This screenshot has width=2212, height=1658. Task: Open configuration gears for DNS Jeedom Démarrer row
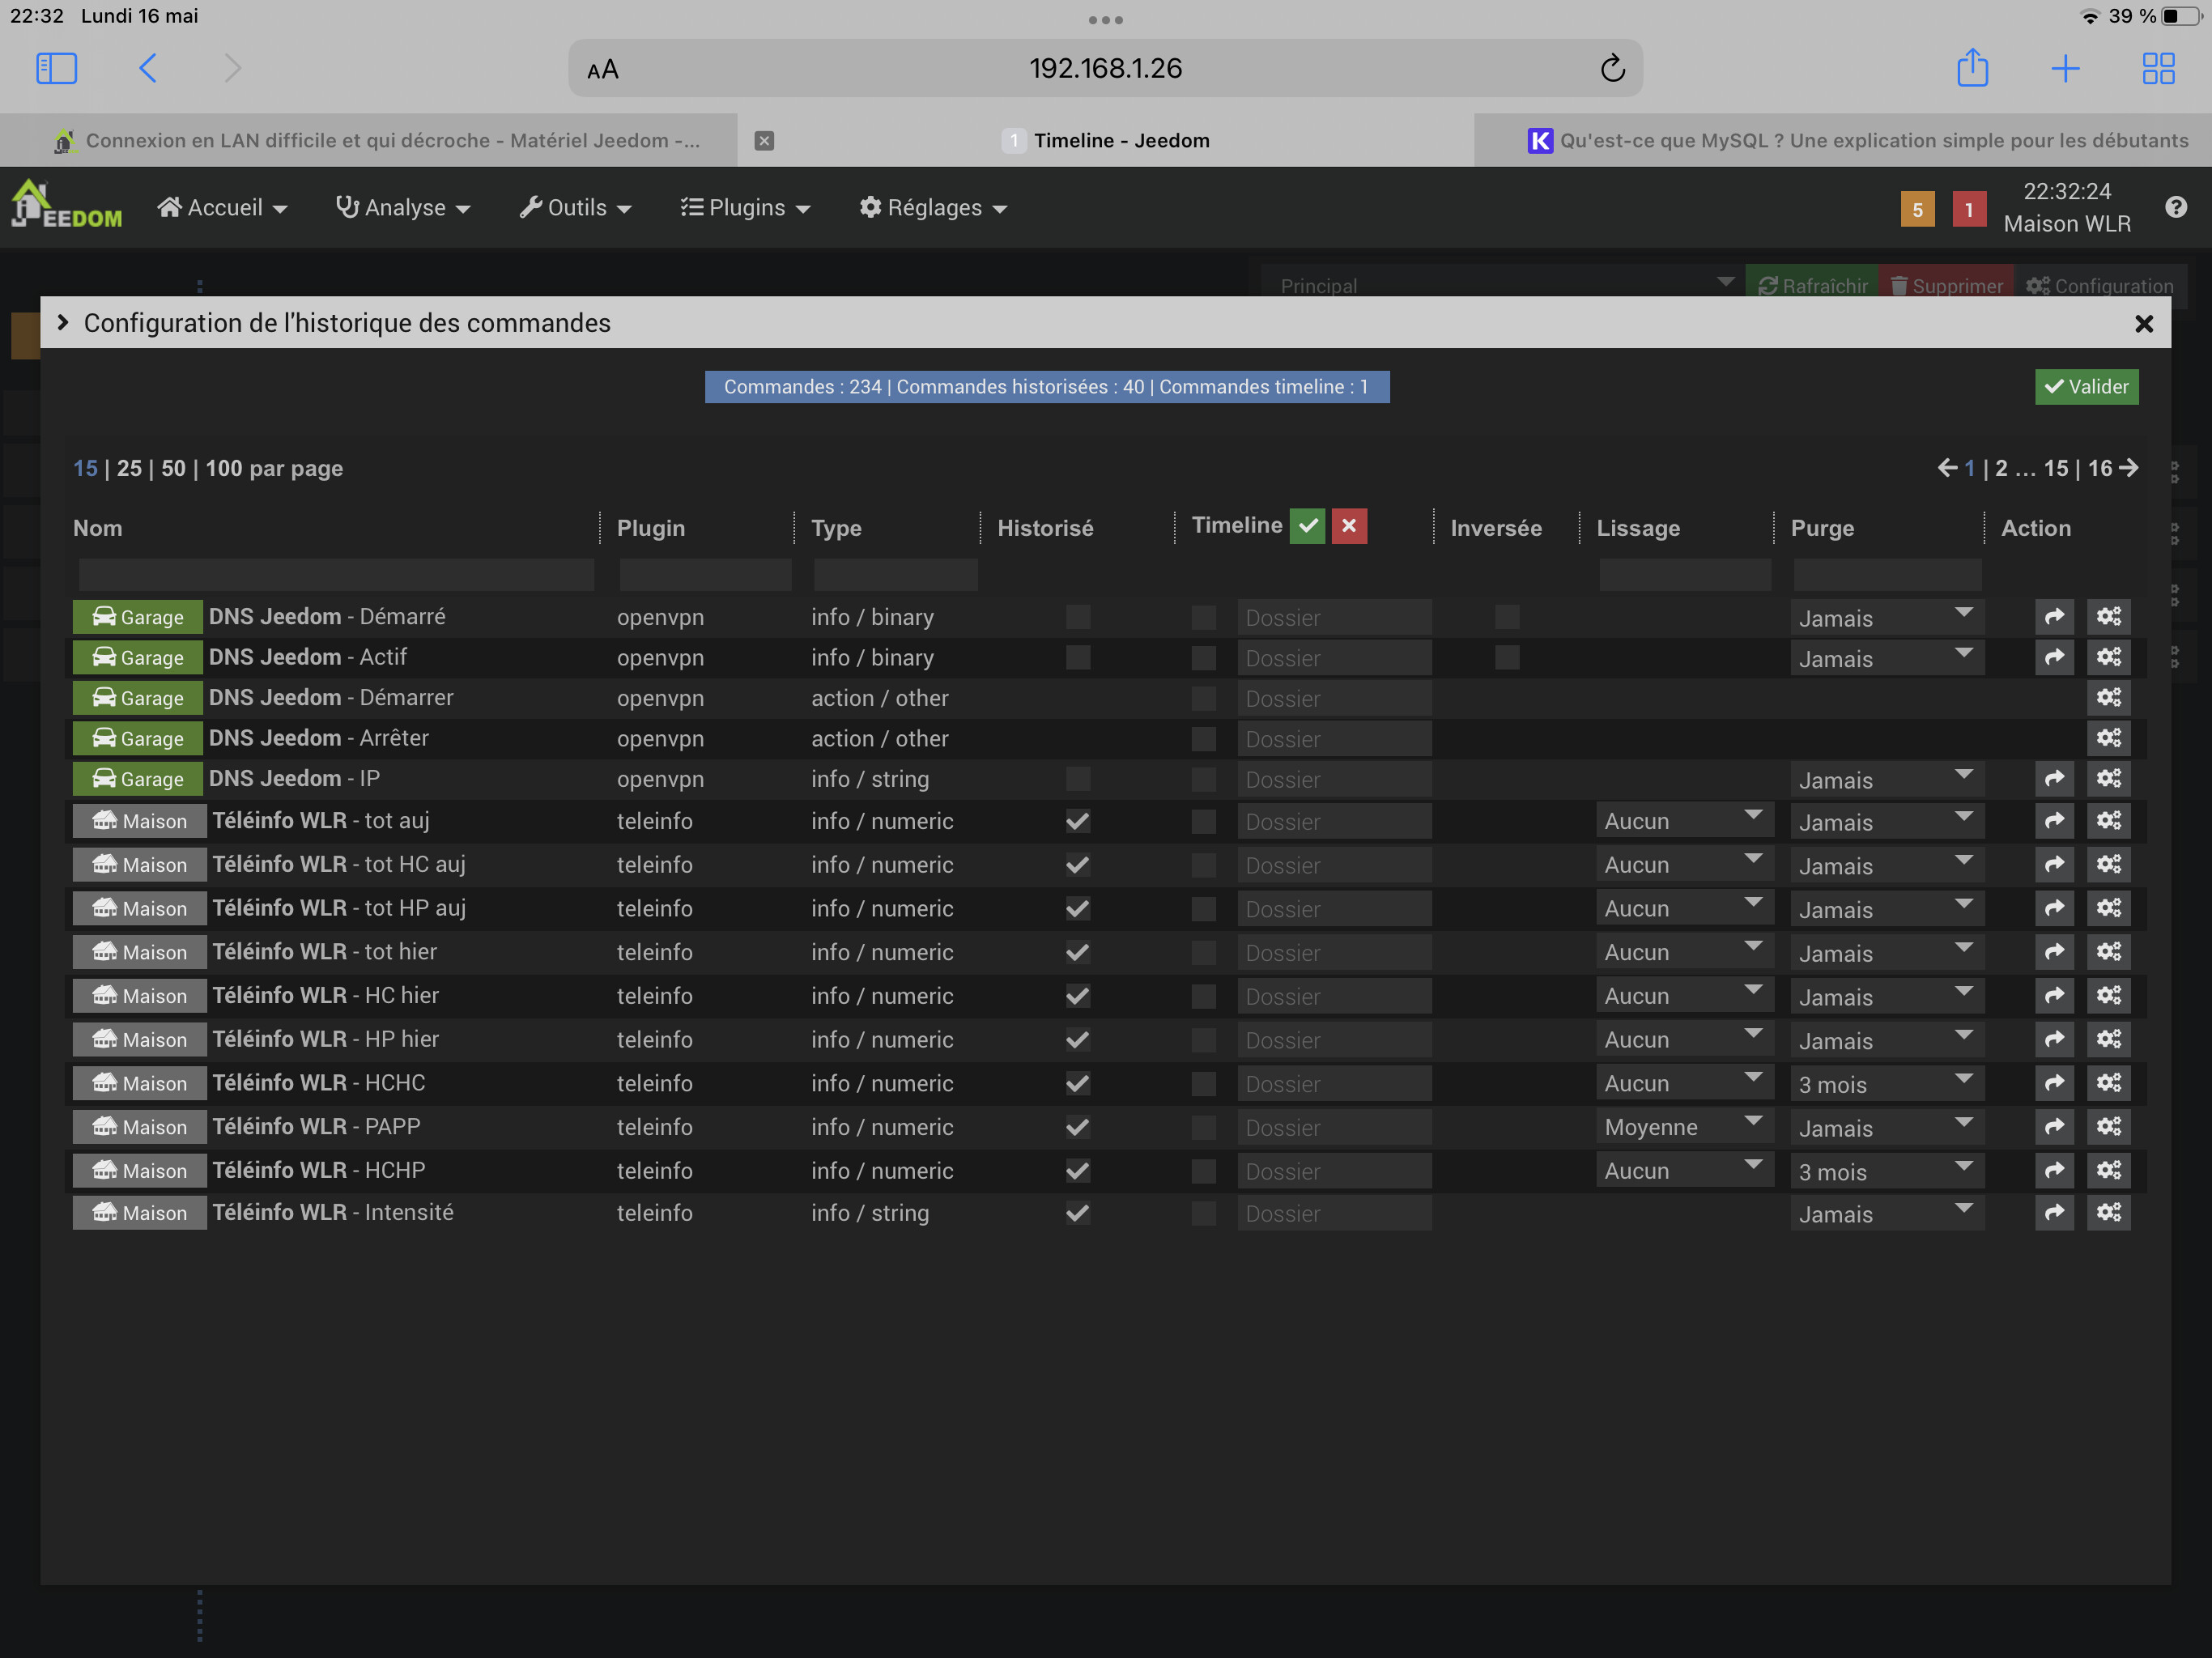(2108, 698)
